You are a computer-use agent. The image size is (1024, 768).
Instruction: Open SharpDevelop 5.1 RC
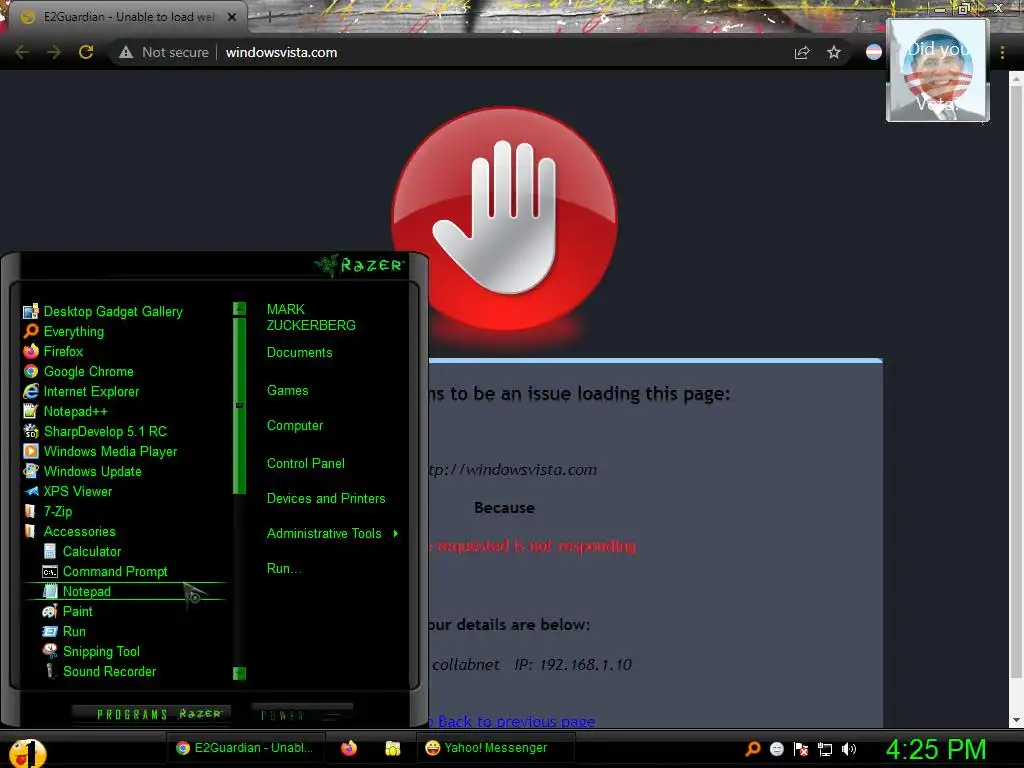pyautogui.click(x=95, y=432)
